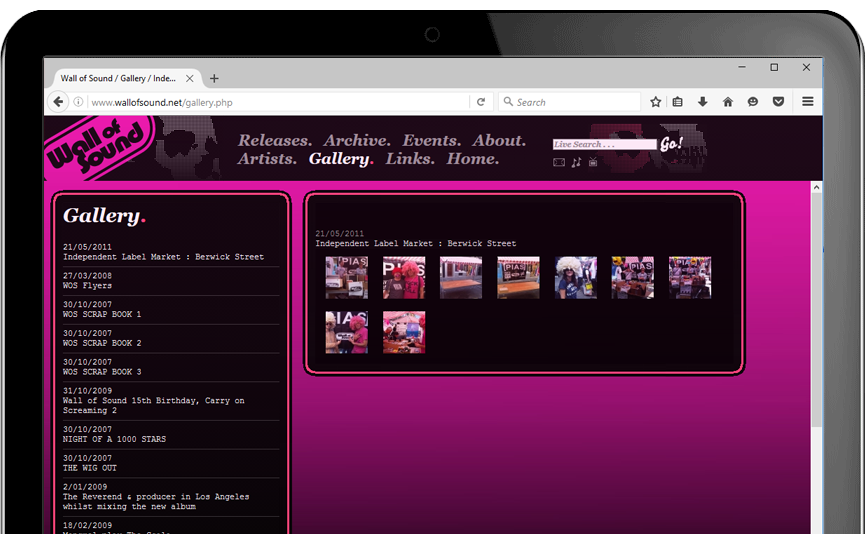
Task: Open the downloads arrow icon
Action: click(703, 102)
